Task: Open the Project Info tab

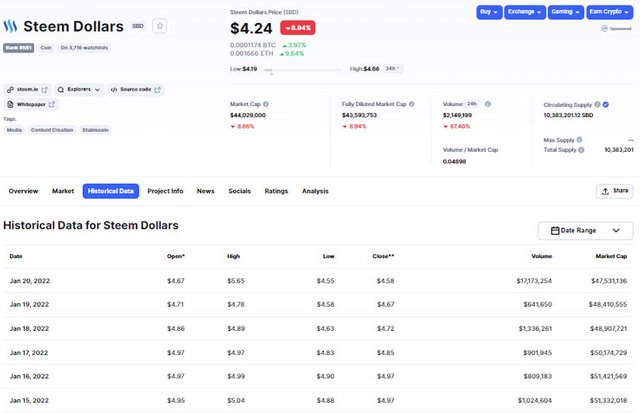Action: (165, 191)
